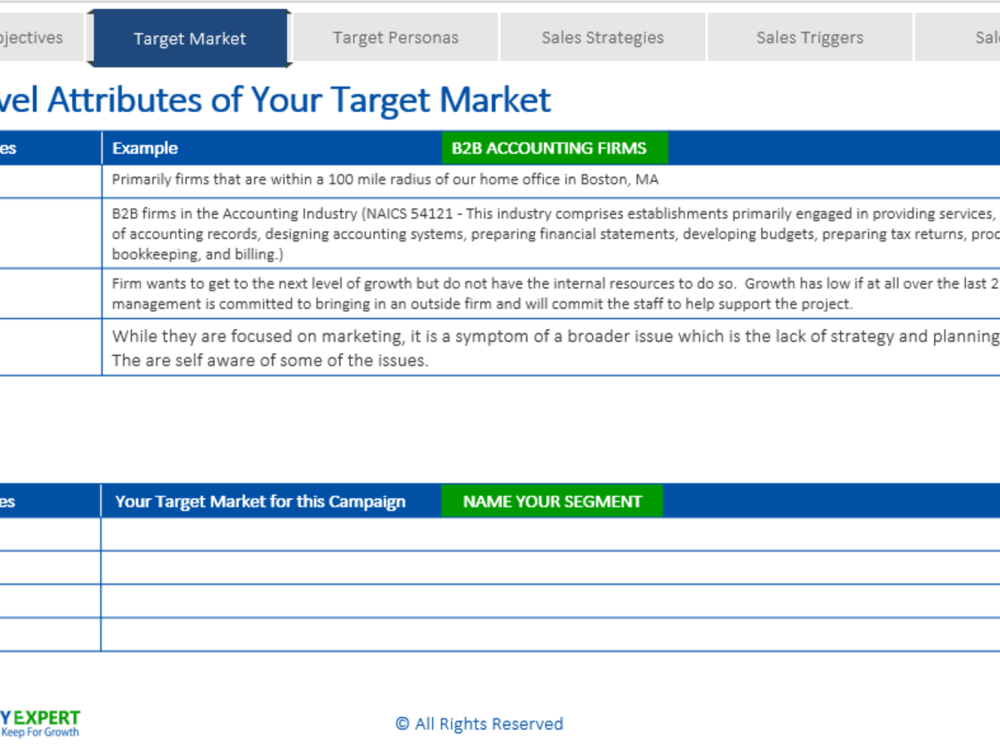Click the fourth empty target market row
The width and height of the screenshot is (1000, 750).
click(550, 635)
